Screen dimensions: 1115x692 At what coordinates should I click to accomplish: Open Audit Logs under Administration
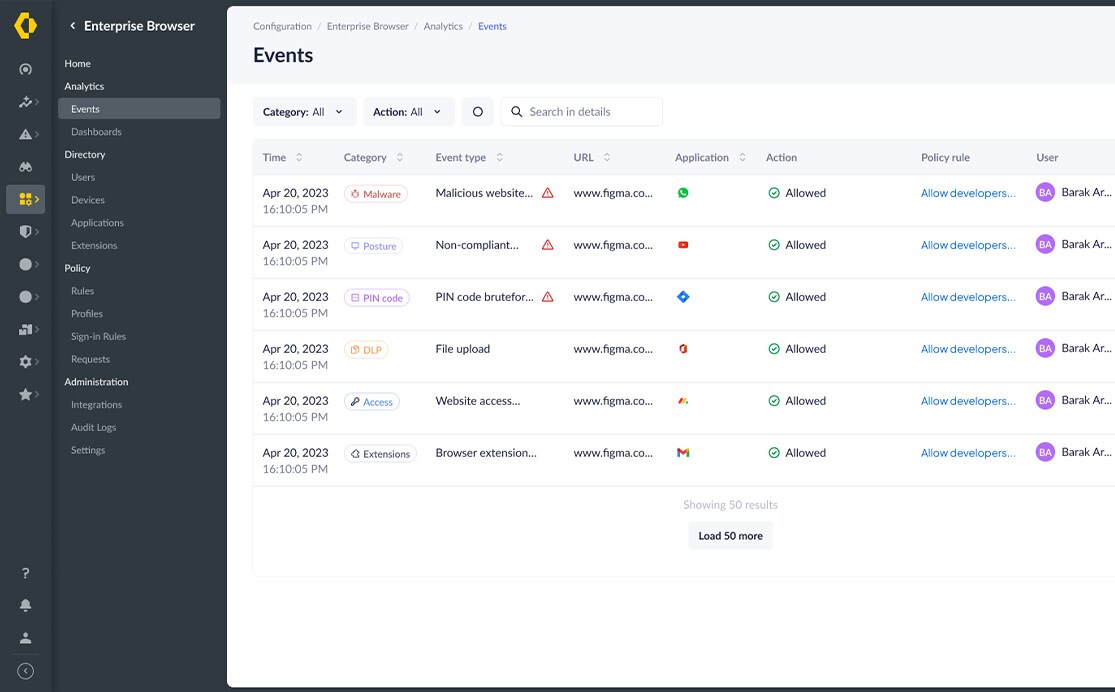pos(96,427)
